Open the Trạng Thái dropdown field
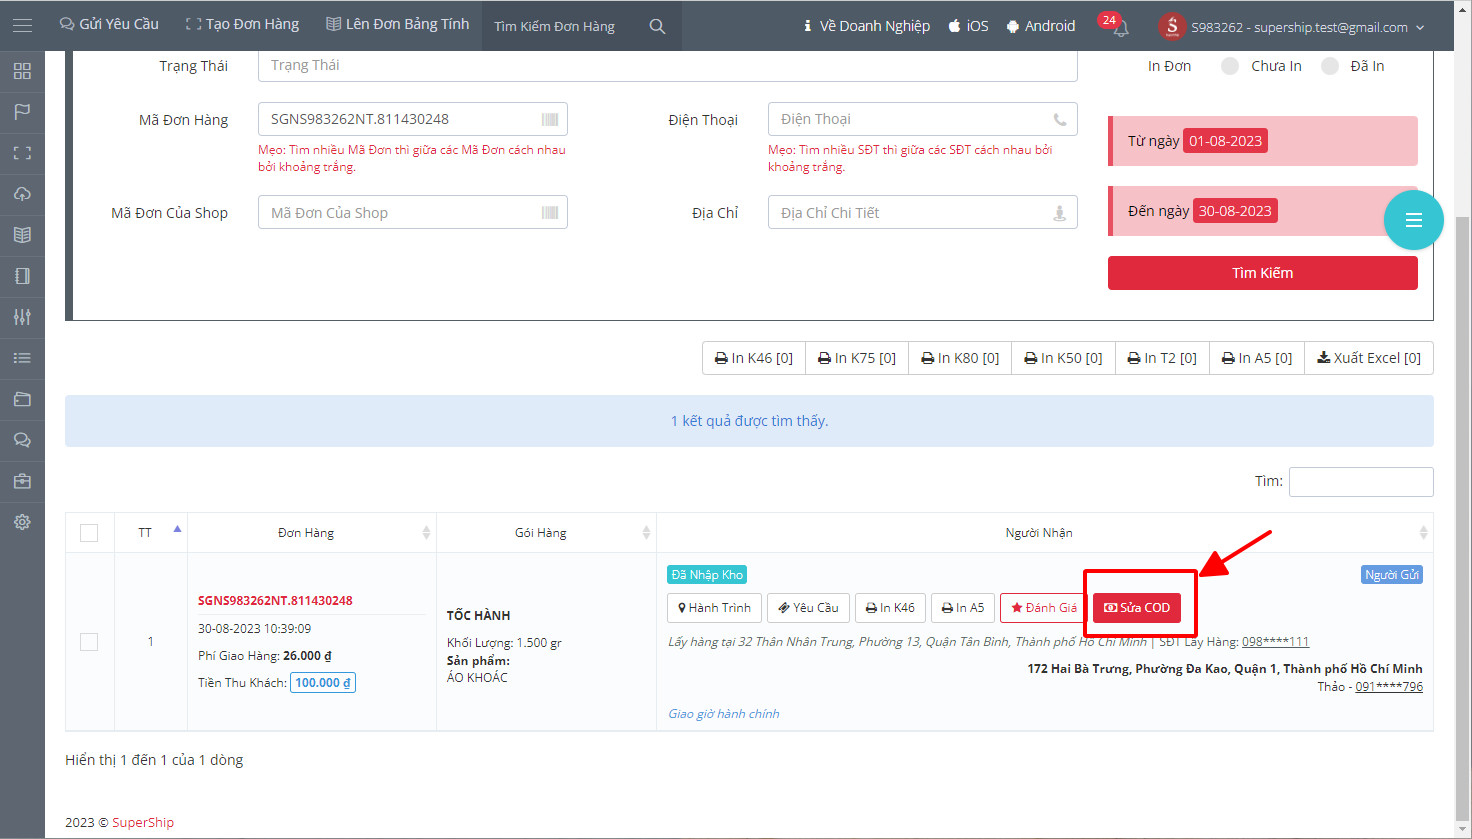 click(667, 65)
